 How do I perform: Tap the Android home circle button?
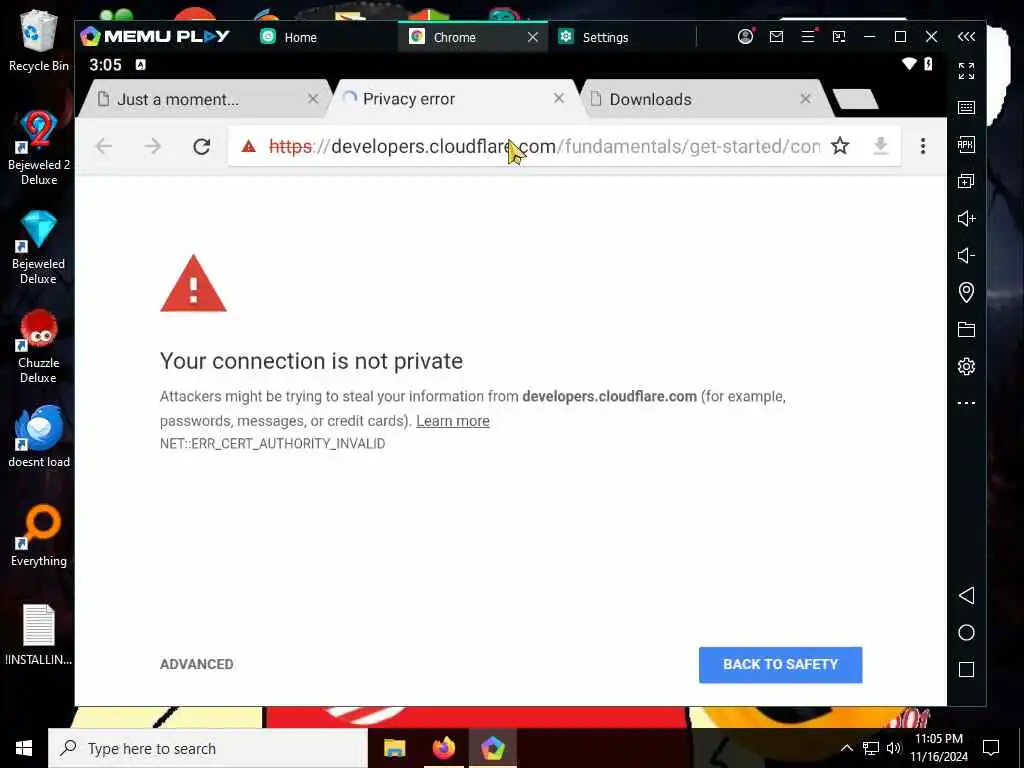(x=966, y=632)
